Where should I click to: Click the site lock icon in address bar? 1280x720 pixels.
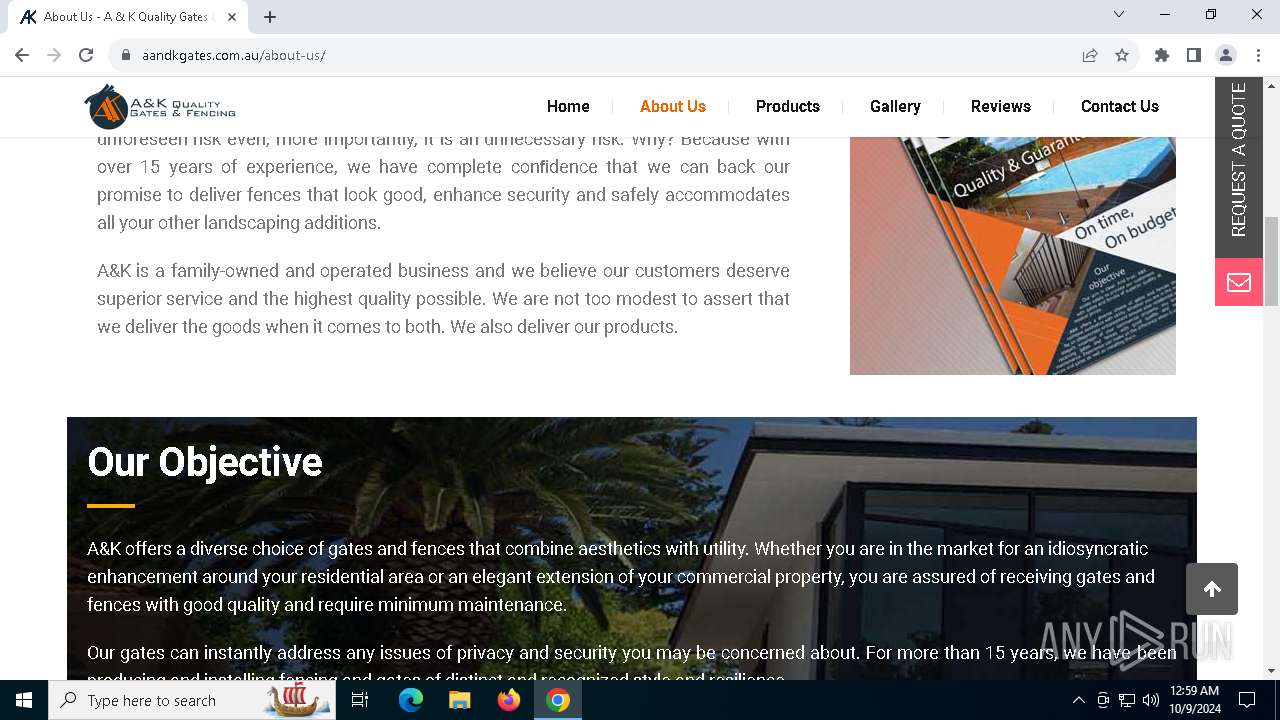(x=126, y=55)
